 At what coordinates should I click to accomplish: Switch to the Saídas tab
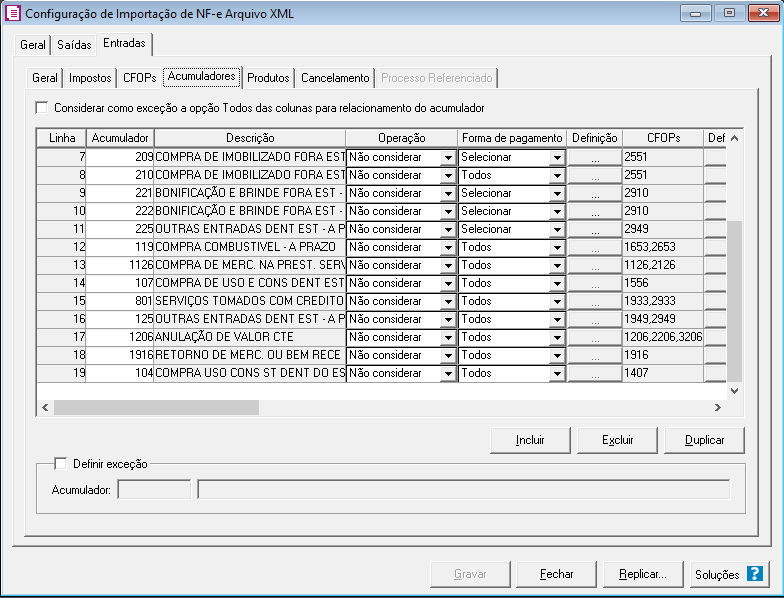pyautogui.click(x=74, y=45)
